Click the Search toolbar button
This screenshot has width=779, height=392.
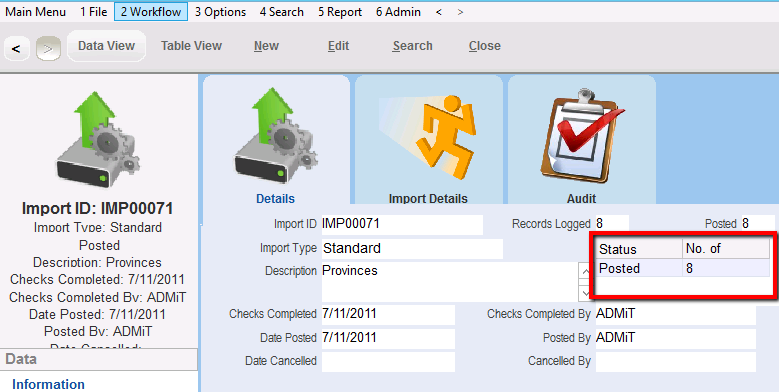coord(412,46)
